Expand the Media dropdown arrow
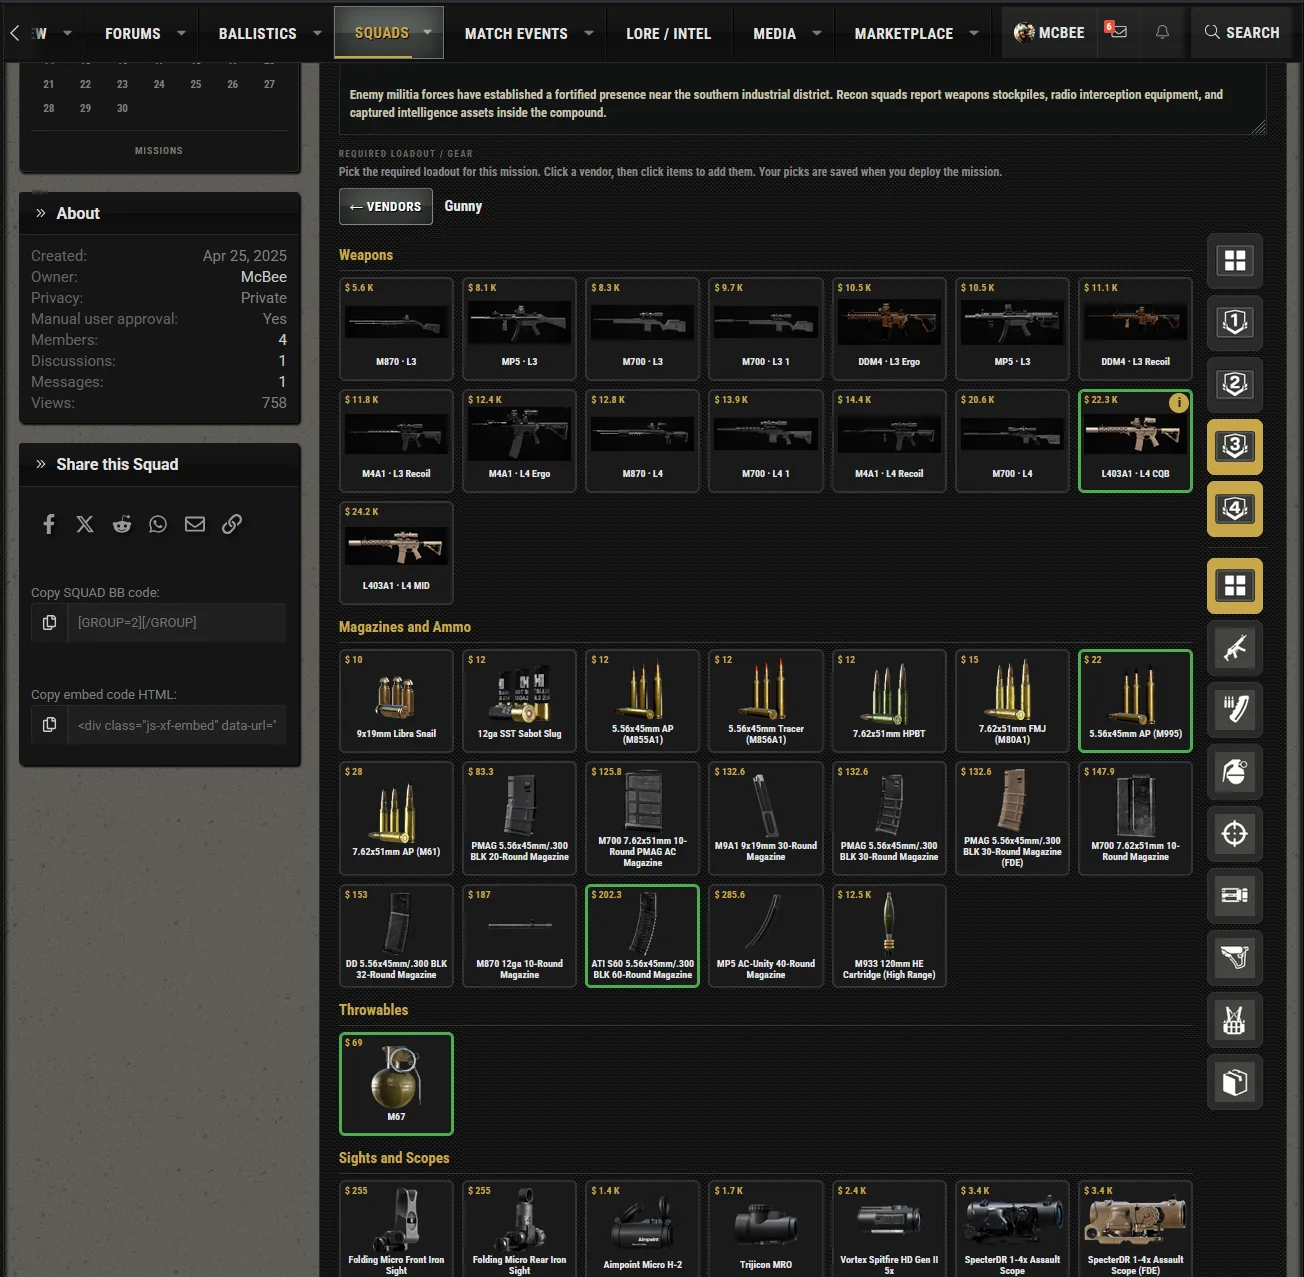Viewport: 1304px width, 1277px height. point(816,33)
